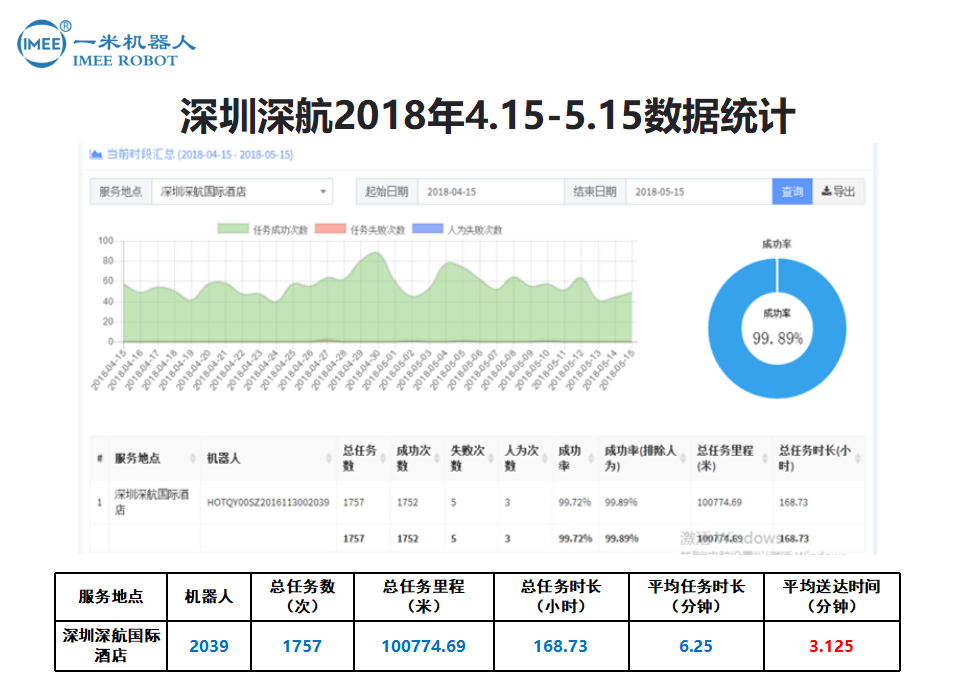This screenshot has height=700, width=960.
Task: Click the IMEE circular logo icon
Action: click(x=42, y=43)
